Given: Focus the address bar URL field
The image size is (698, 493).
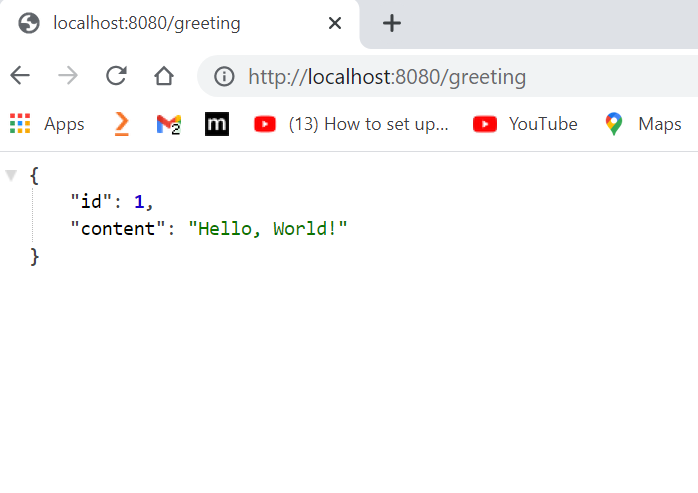Looking at the screenshot, I should [447, 76].
